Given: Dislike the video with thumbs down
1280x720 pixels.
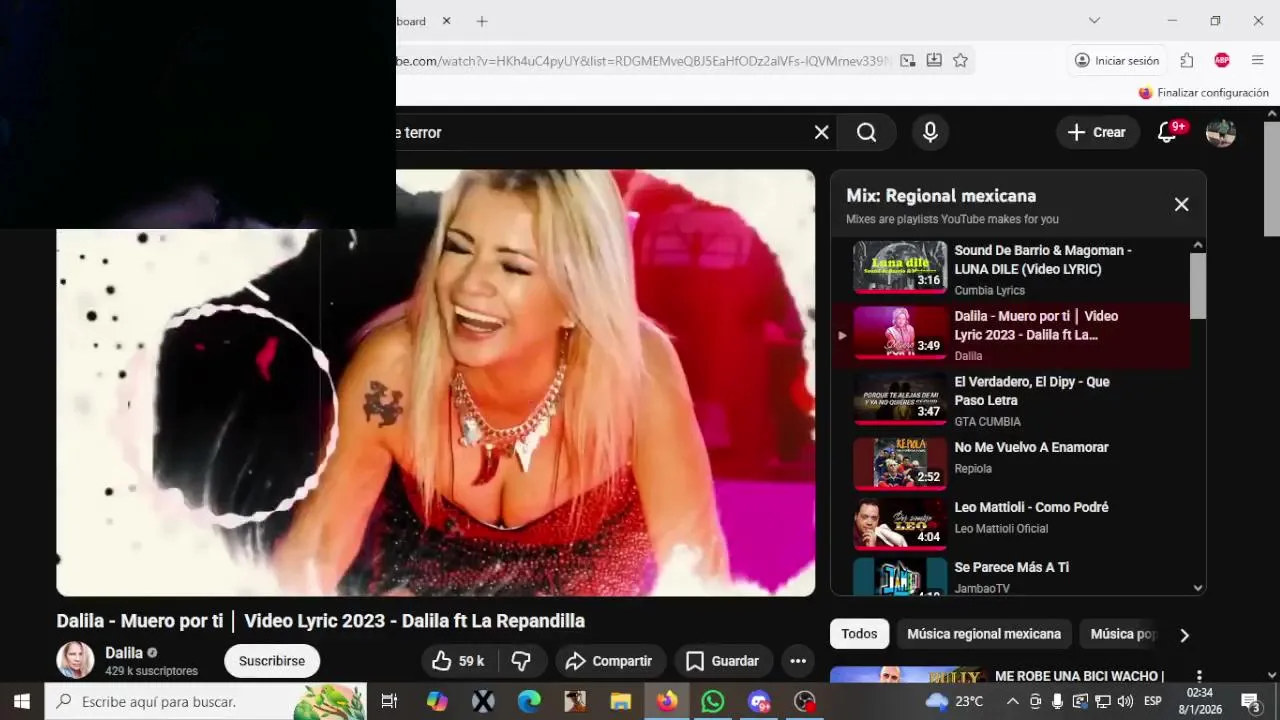Looking at the screenshot, I should click(x=521, y=661).
